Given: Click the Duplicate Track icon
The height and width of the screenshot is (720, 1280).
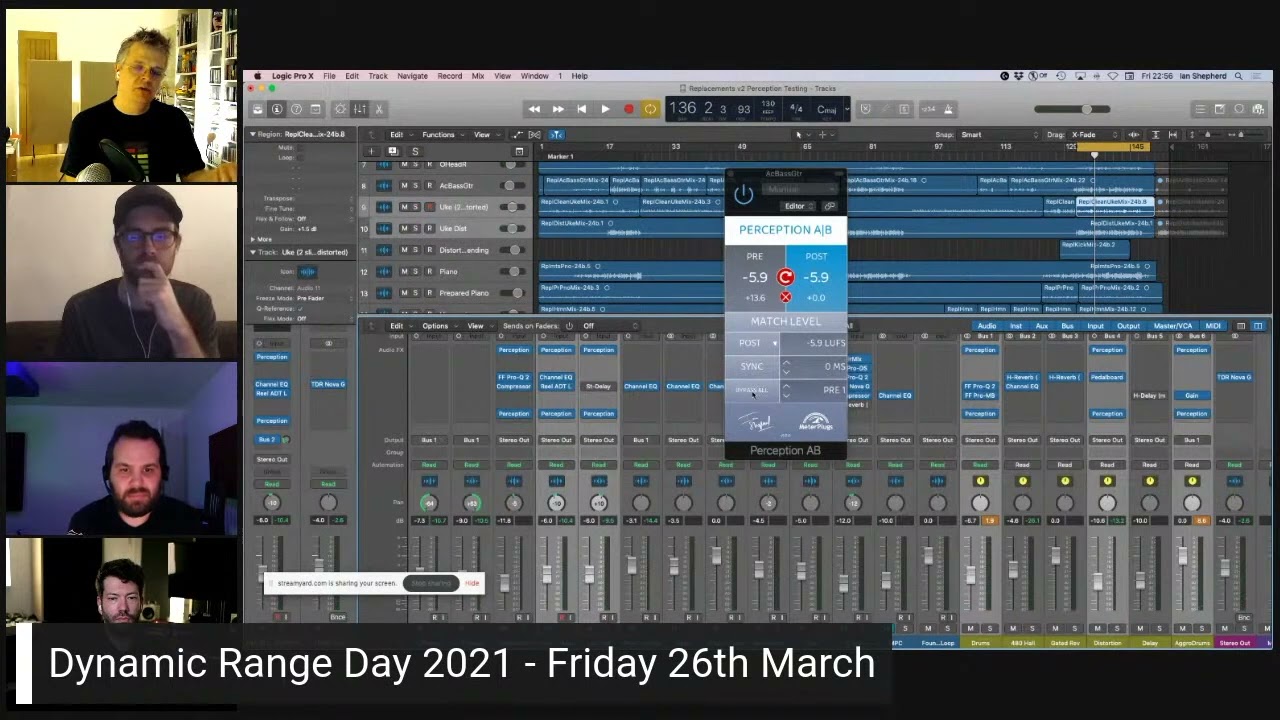Looking at the screenshot, I should click(x=392, y=151).
